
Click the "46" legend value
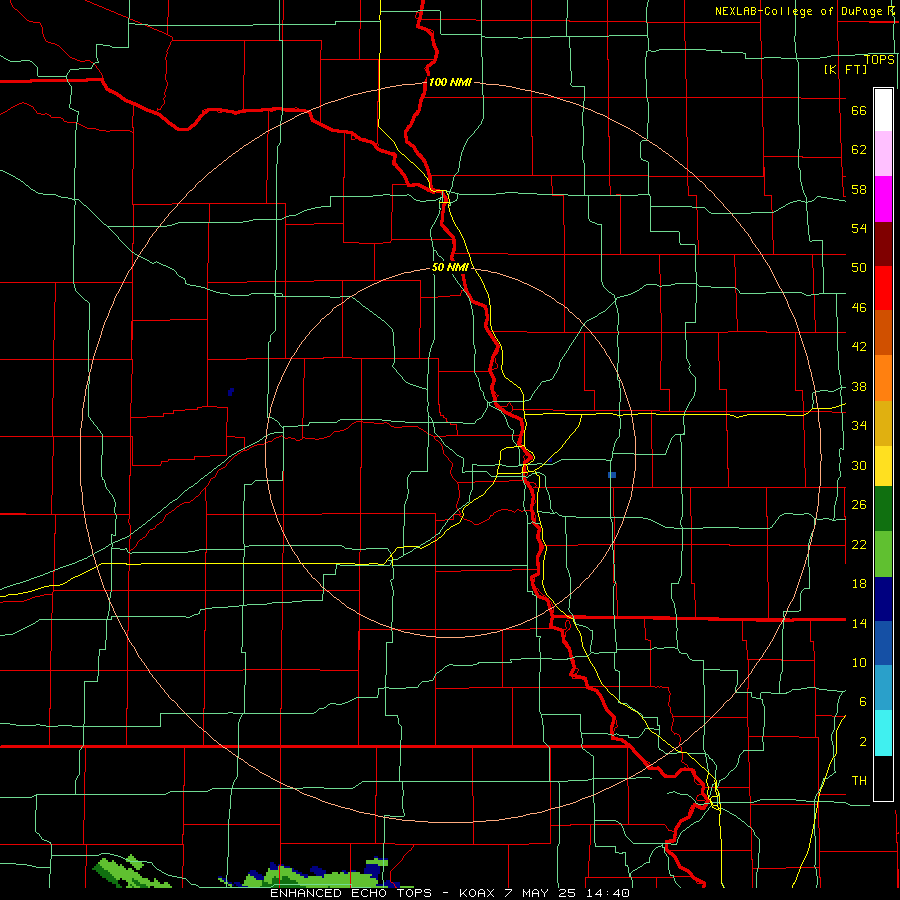coord(859,308)
